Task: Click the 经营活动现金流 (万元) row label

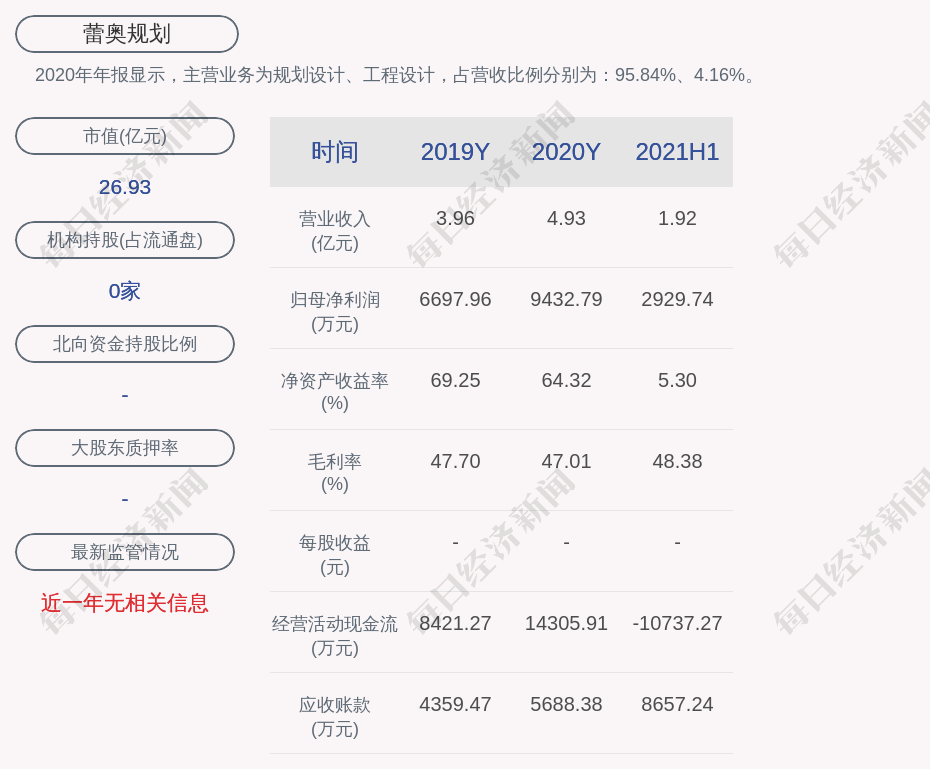Action: (335, 636)
